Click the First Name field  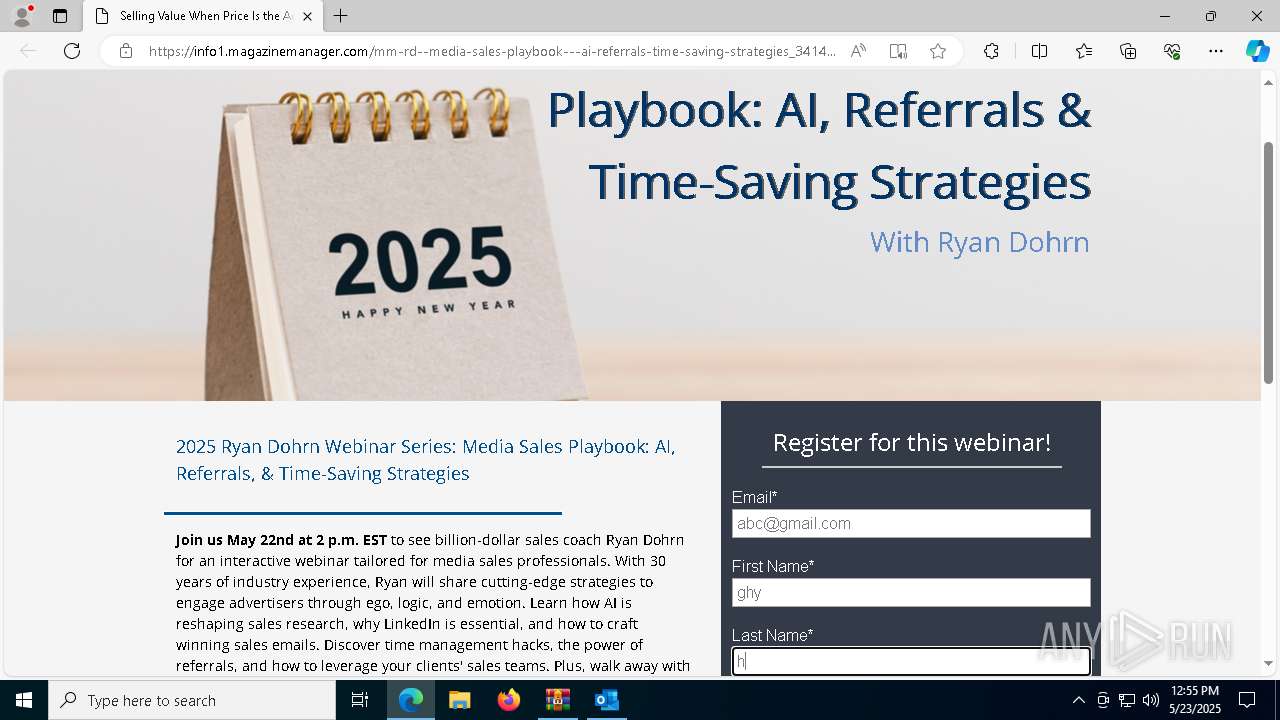coord(911,592)
